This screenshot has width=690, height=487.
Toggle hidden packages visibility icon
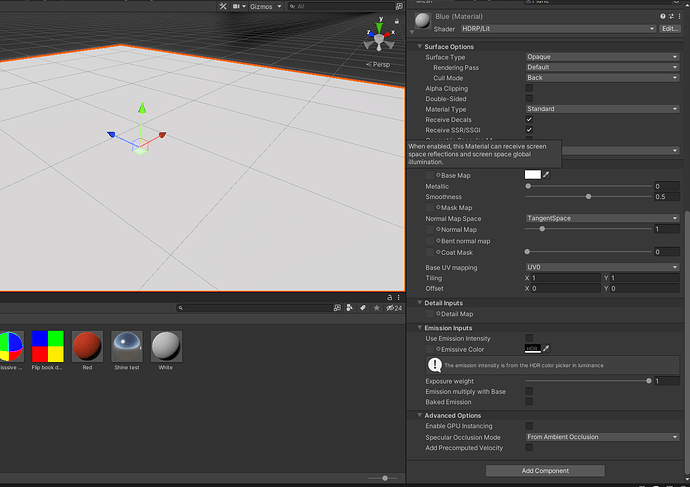tap(391, 308)
